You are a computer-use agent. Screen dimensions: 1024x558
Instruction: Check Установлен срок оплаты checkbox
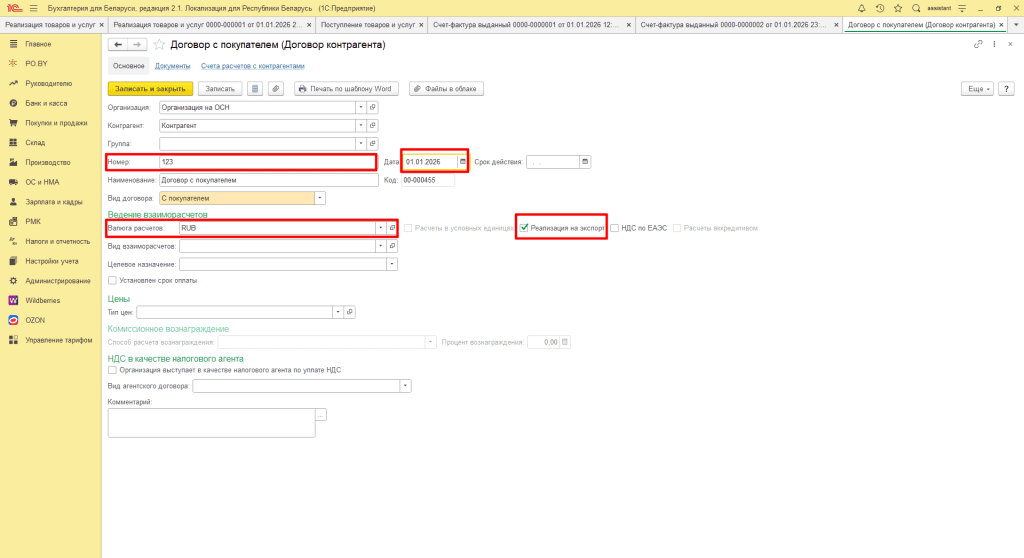[112, 280]
